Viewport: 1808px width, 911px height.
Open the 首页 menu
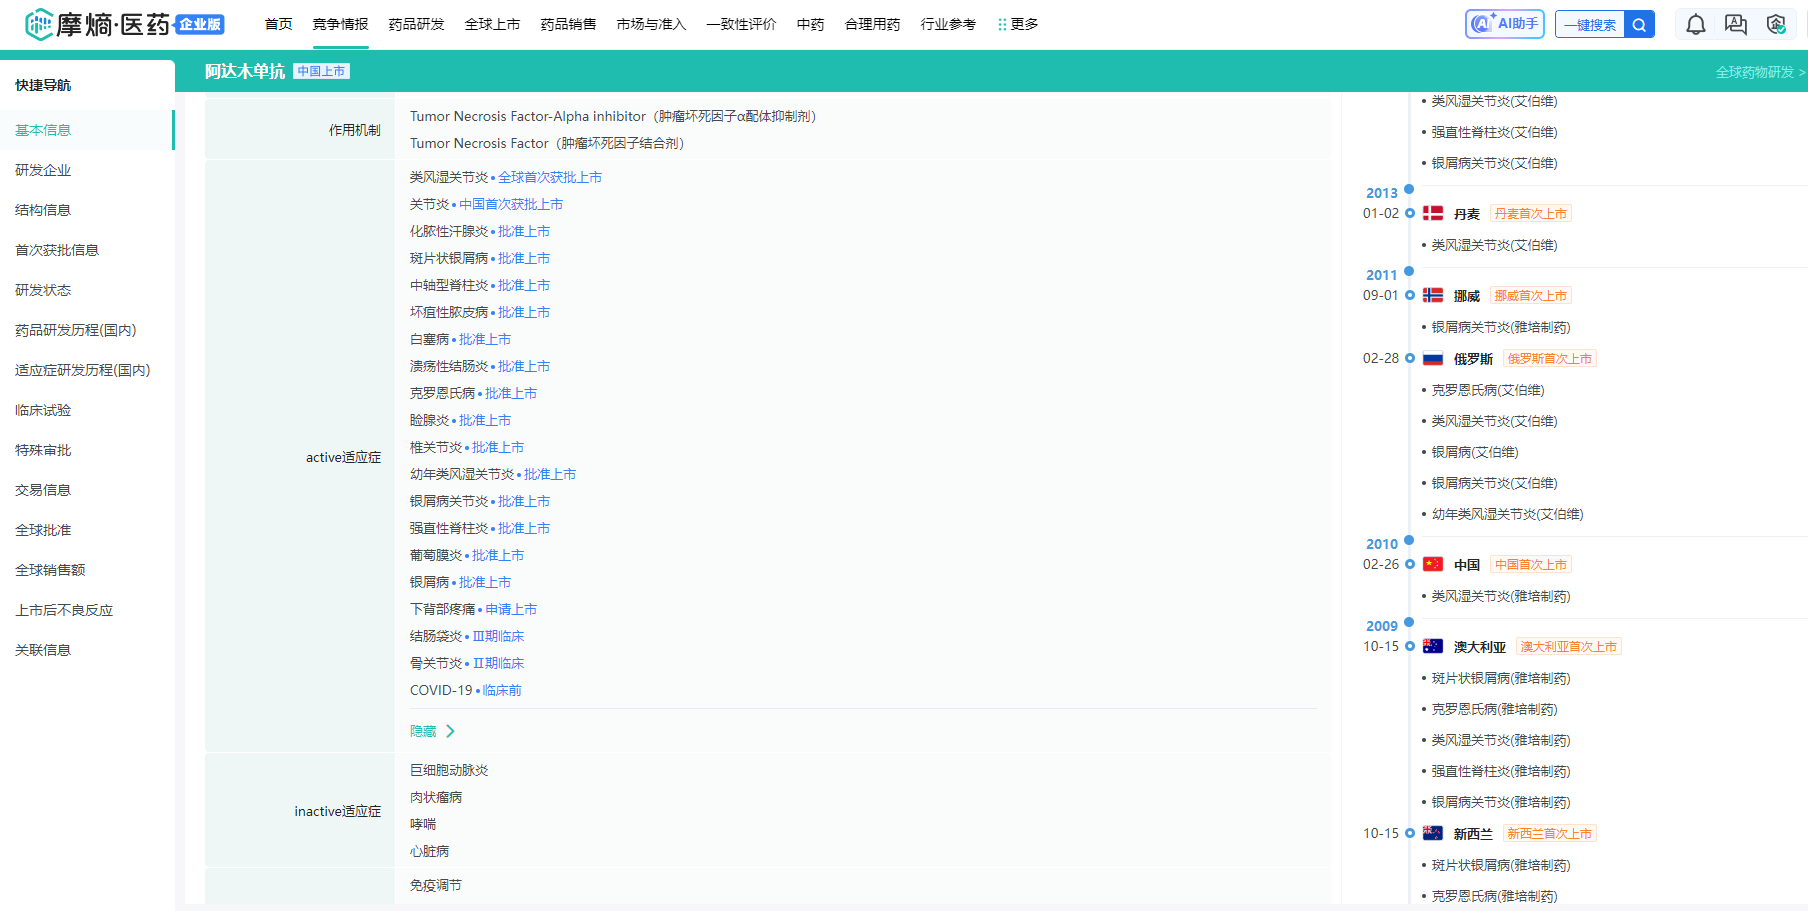pos(279,24)
